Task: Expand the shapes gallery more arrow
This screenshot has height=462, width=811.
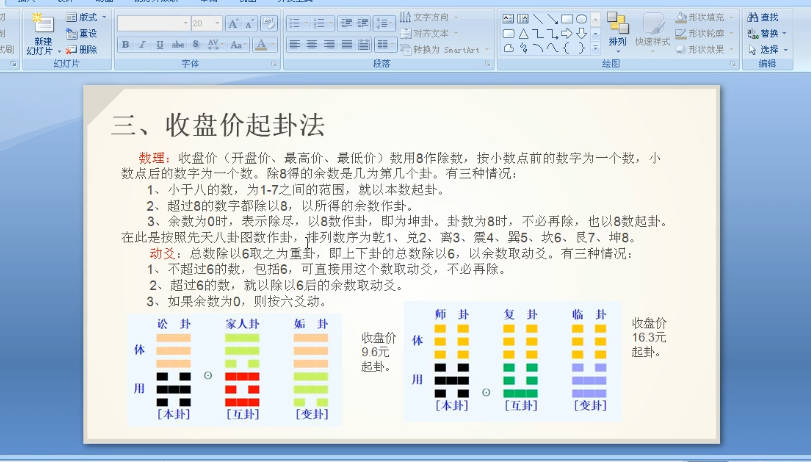Action: pos(594,46)
